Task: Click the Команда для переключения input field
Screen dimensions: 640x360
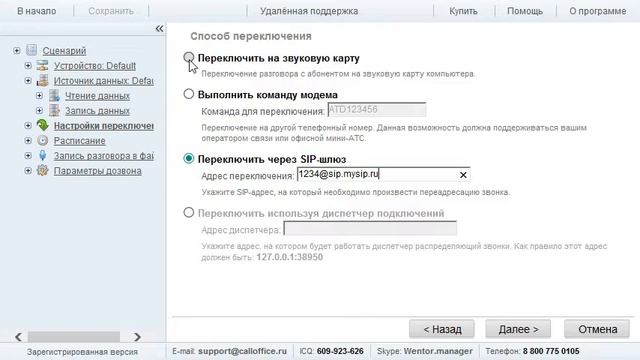Action: tap(377, 109)
